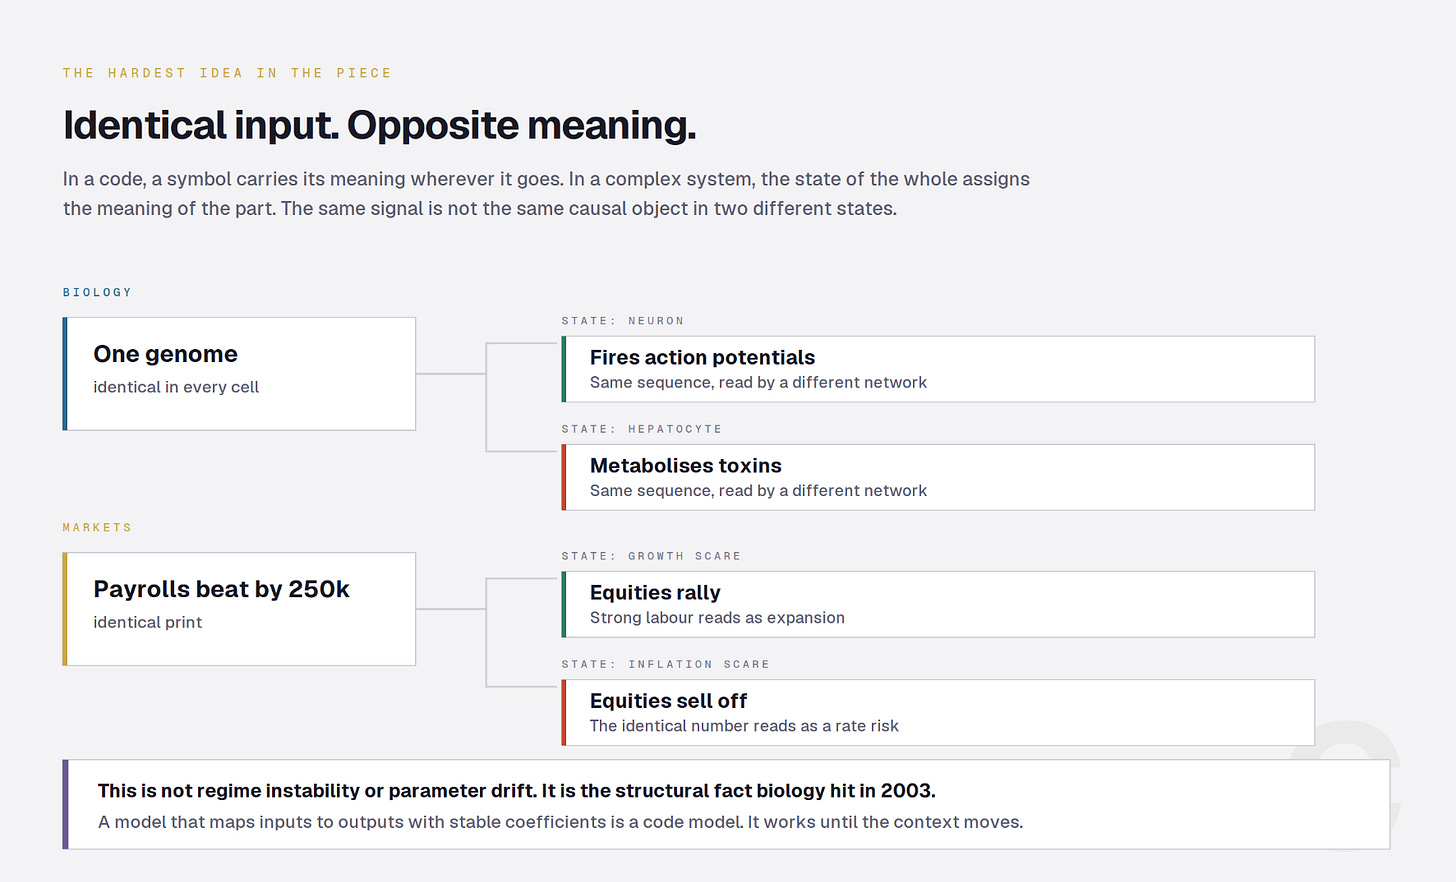Click the 'Equities sell off' box
This screenshot has height=882, width=1456.
point(938,712)
